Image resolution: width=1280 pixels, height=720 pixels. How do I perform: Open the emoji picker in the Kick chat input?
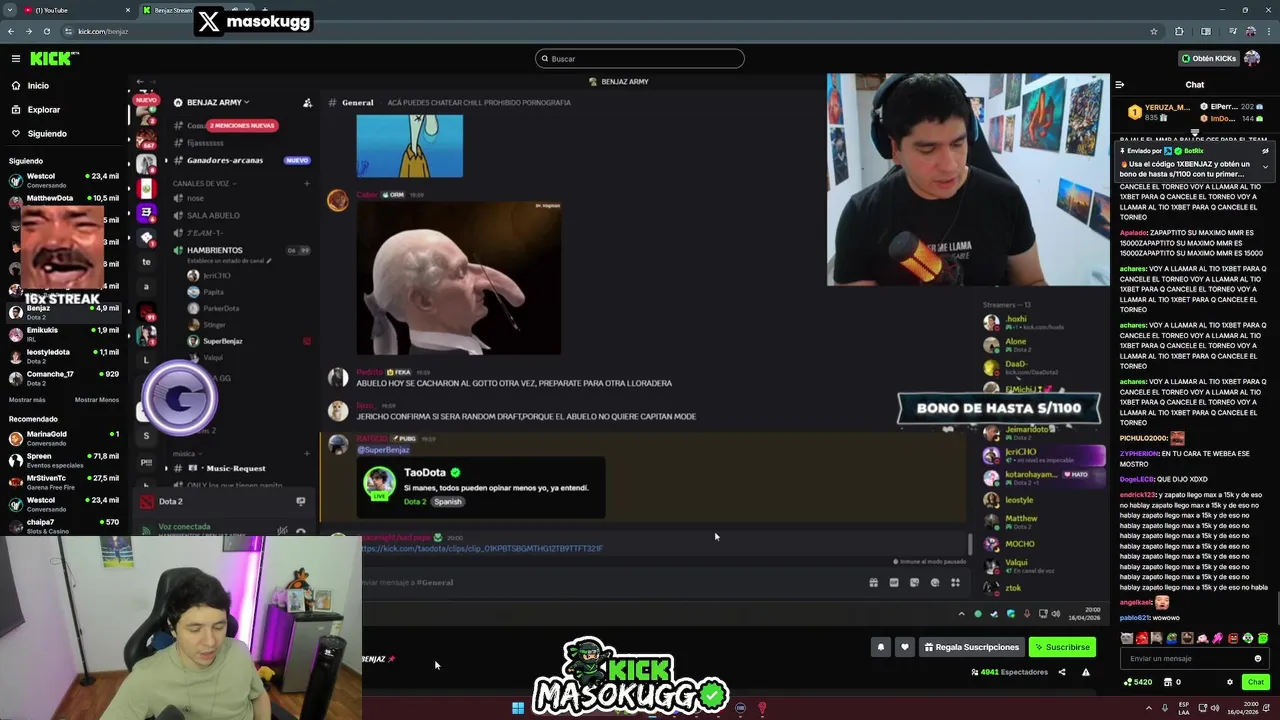pos(1258,658)
